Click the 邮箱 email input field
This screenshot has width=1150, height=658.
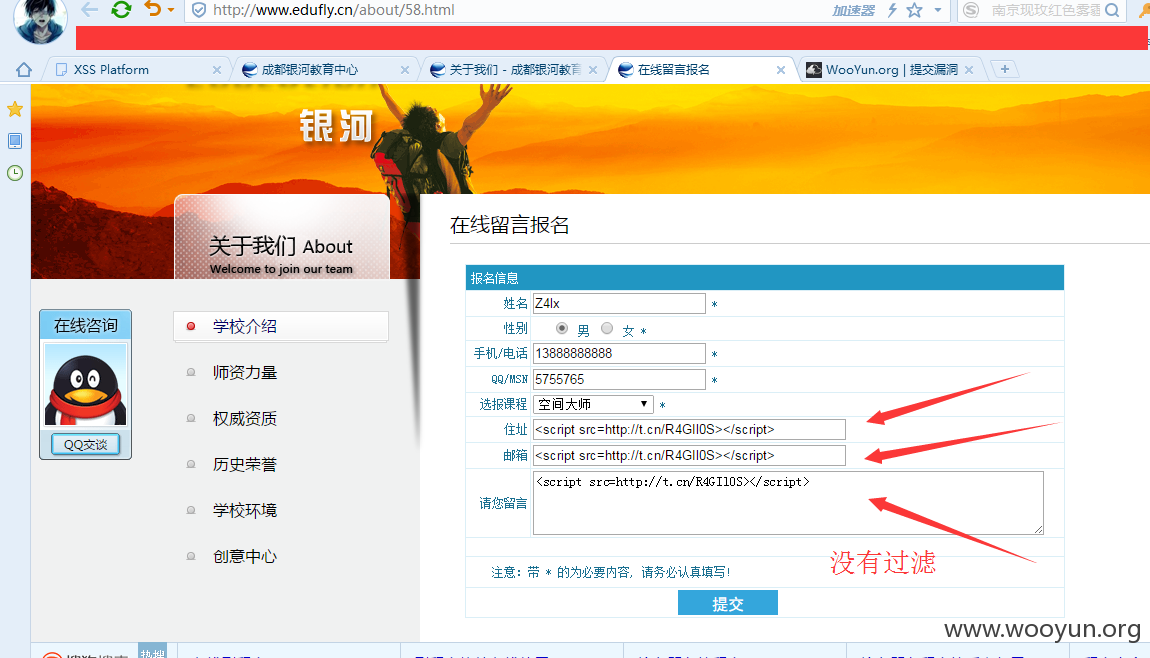click(x=689, y=456)
